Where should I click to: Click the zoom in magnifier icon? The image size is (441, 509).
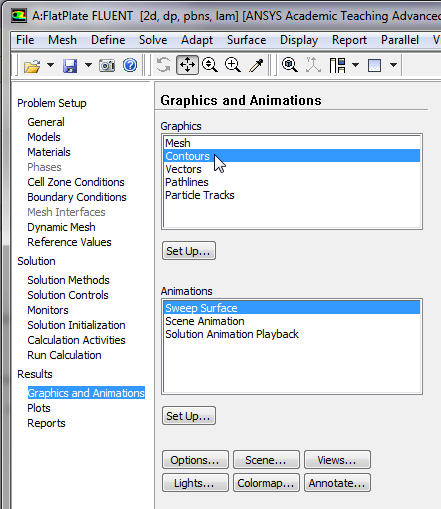[x=232, y=65]
